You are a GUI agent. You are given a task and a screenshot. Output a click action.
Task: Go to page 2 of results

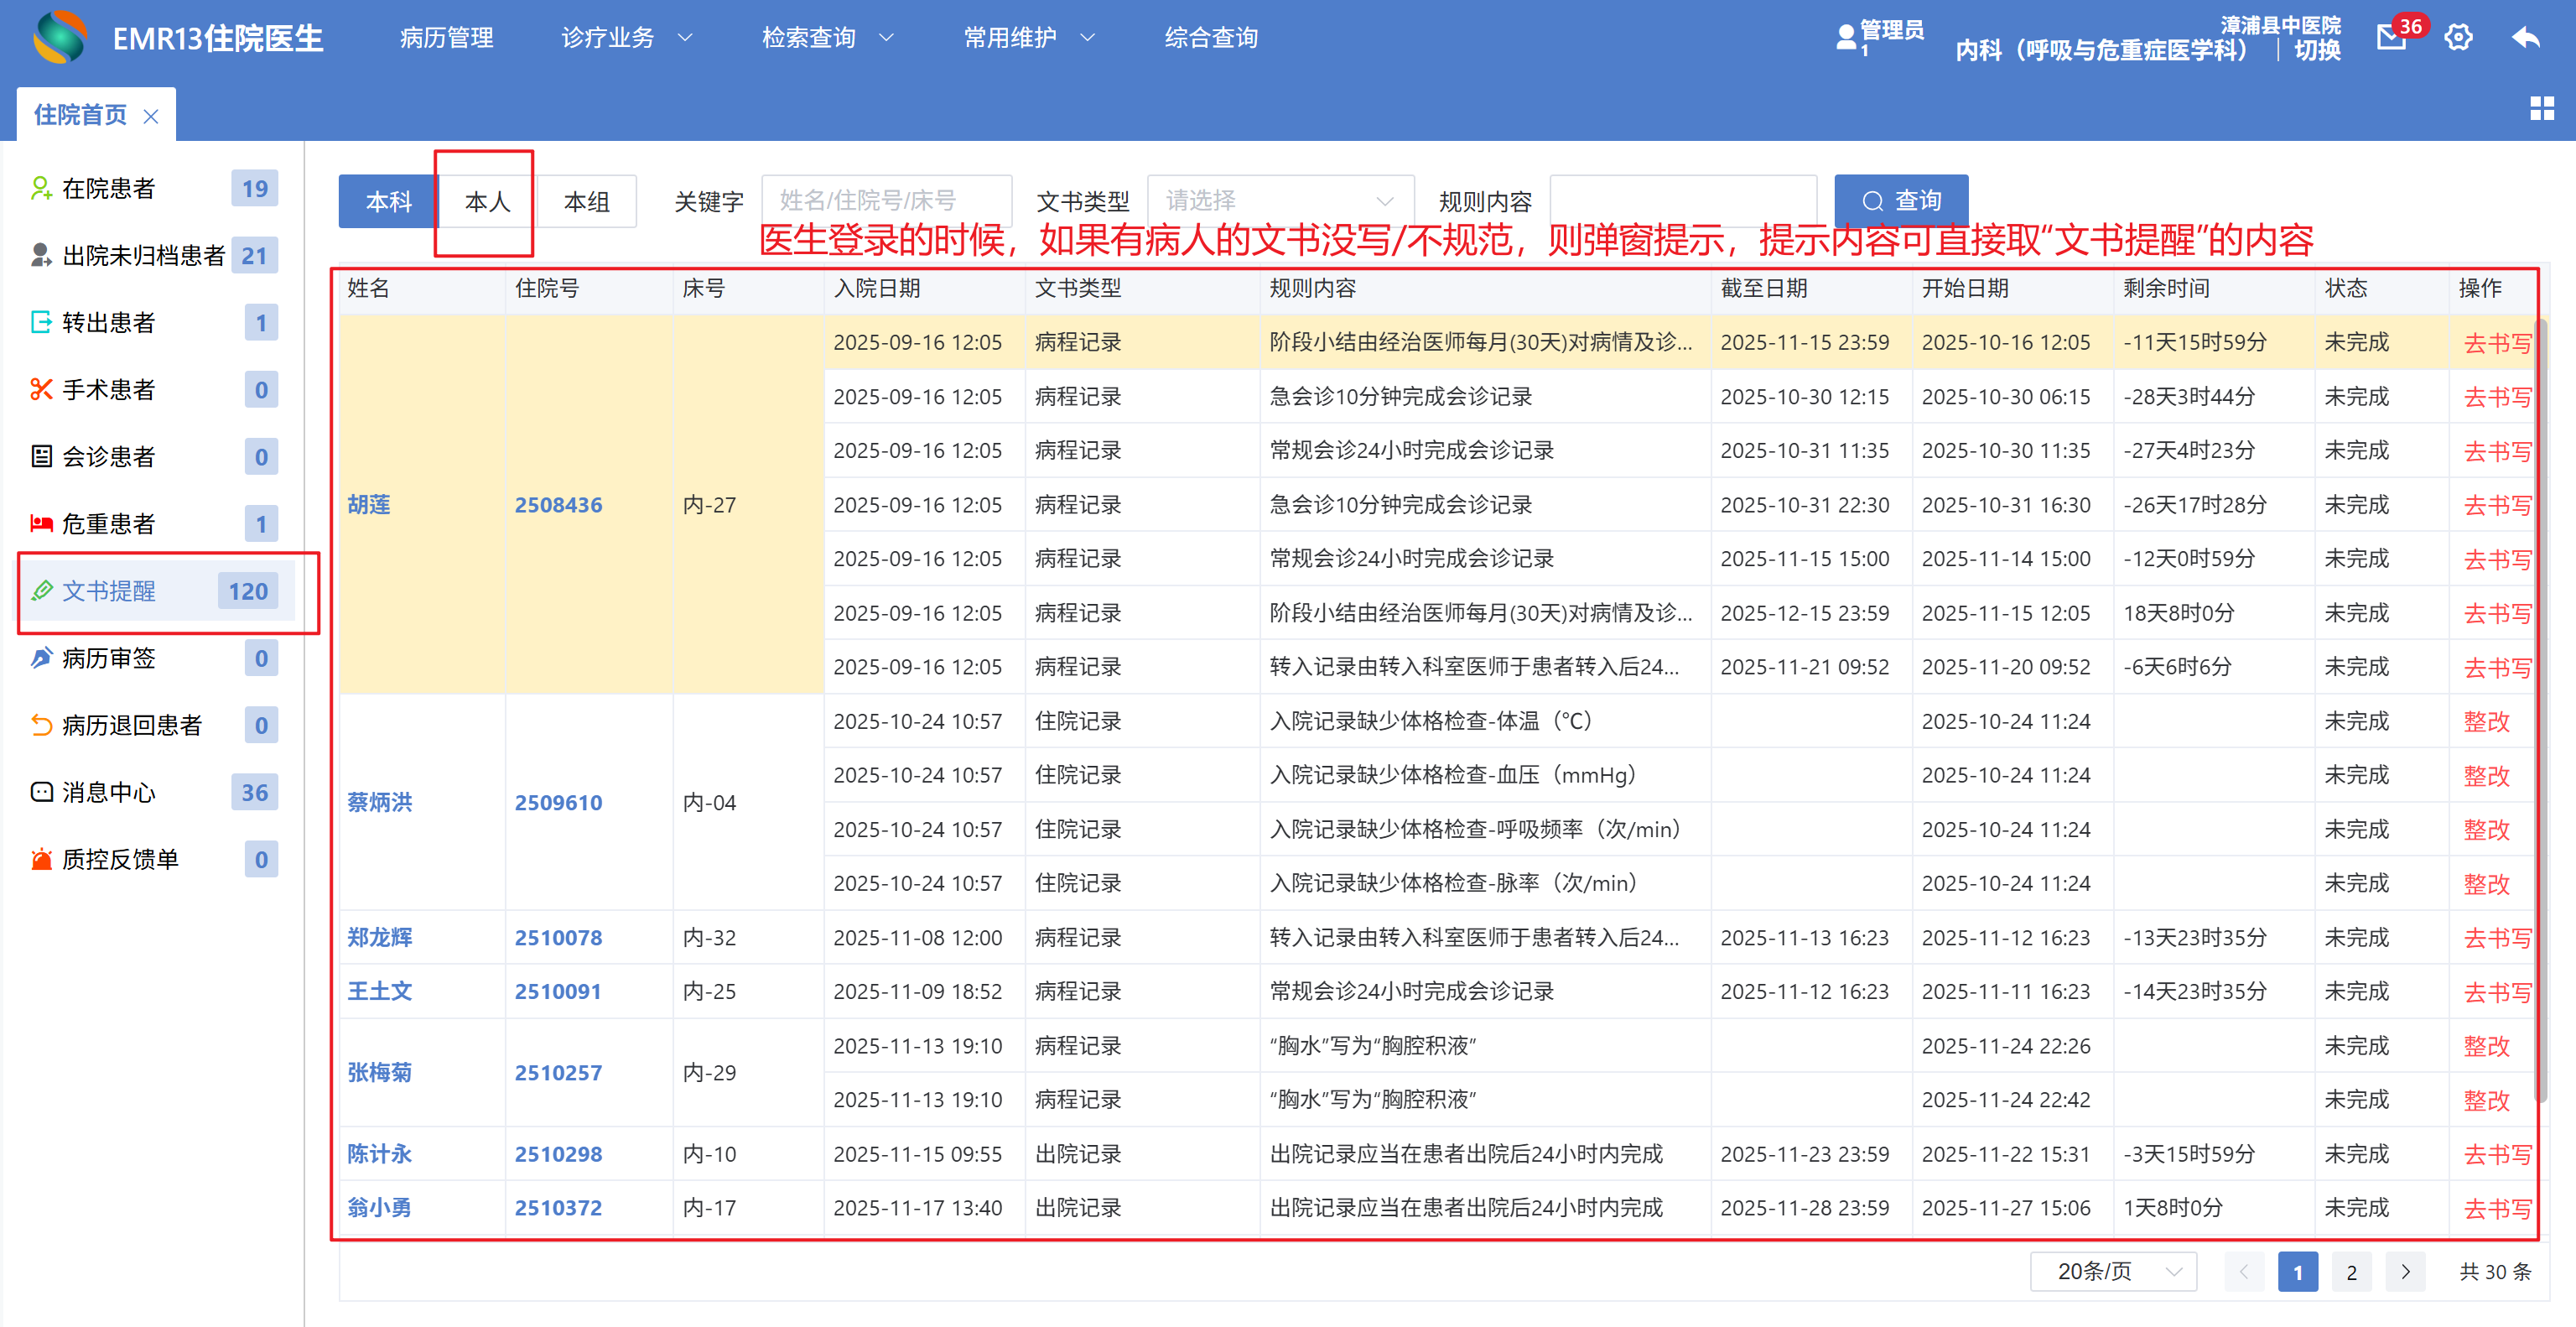click(2351, 1272)
